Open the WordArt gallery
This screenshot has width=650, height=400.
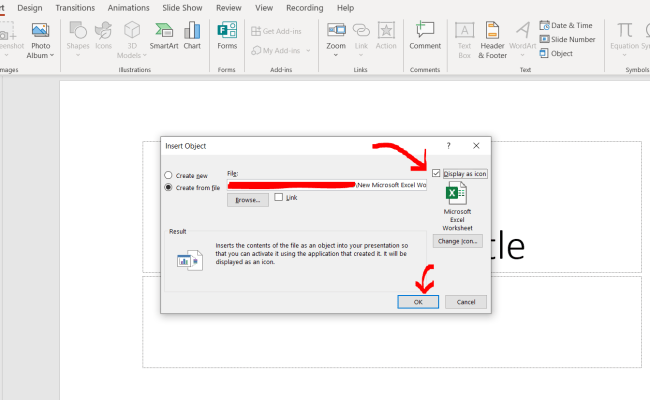(x=522, y=41)
